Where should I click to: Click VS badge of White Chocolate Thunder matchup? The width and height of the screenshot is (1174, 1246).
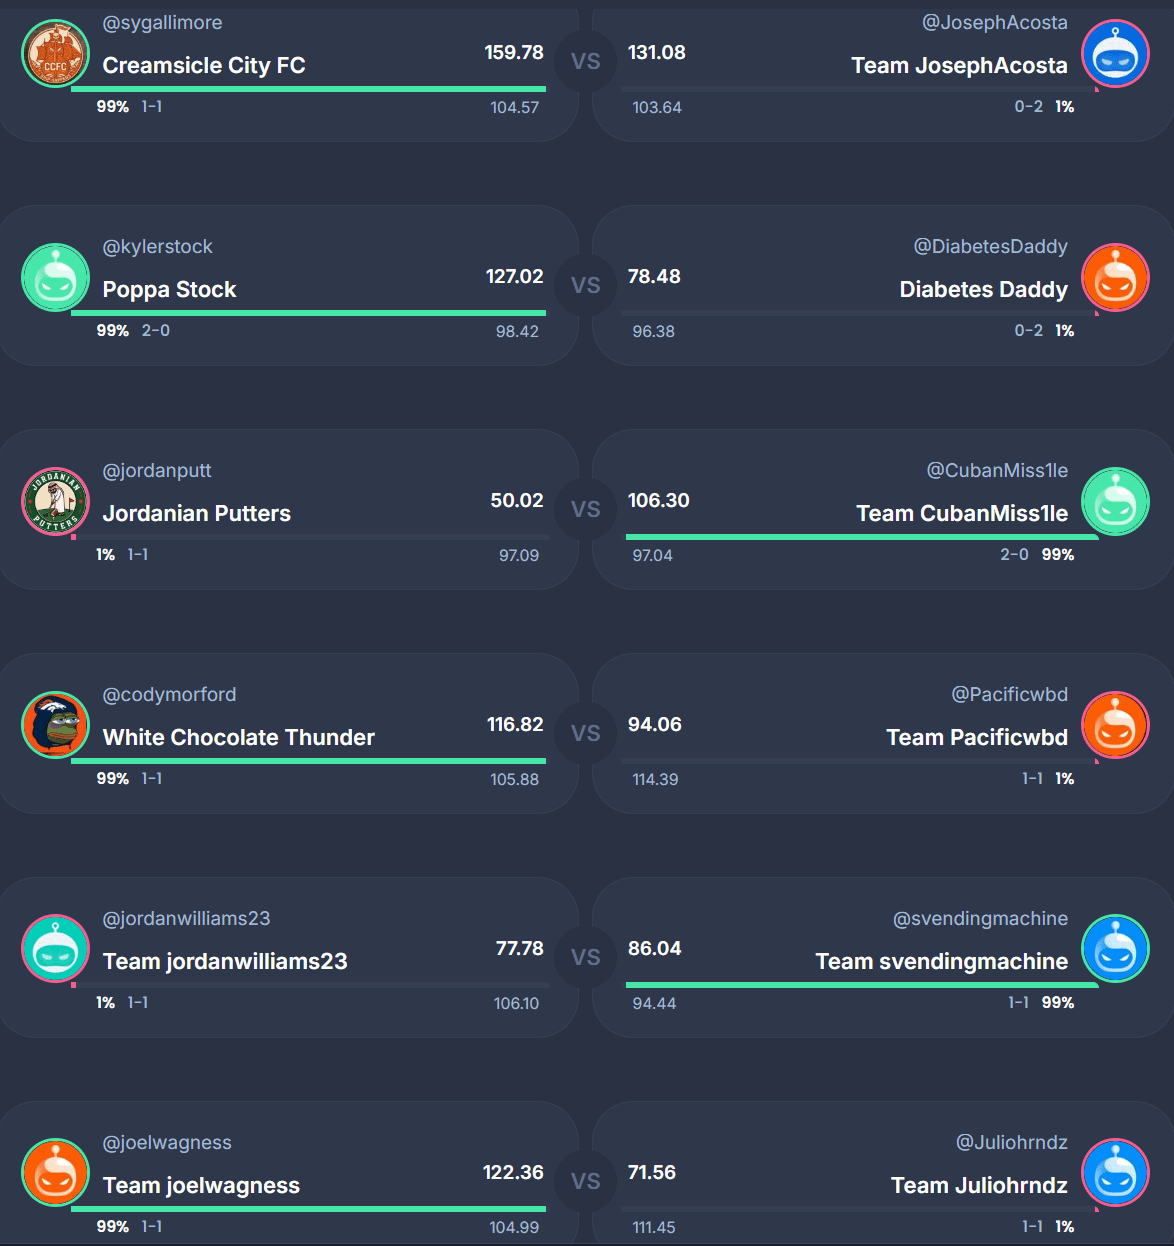tap(586, 733)
